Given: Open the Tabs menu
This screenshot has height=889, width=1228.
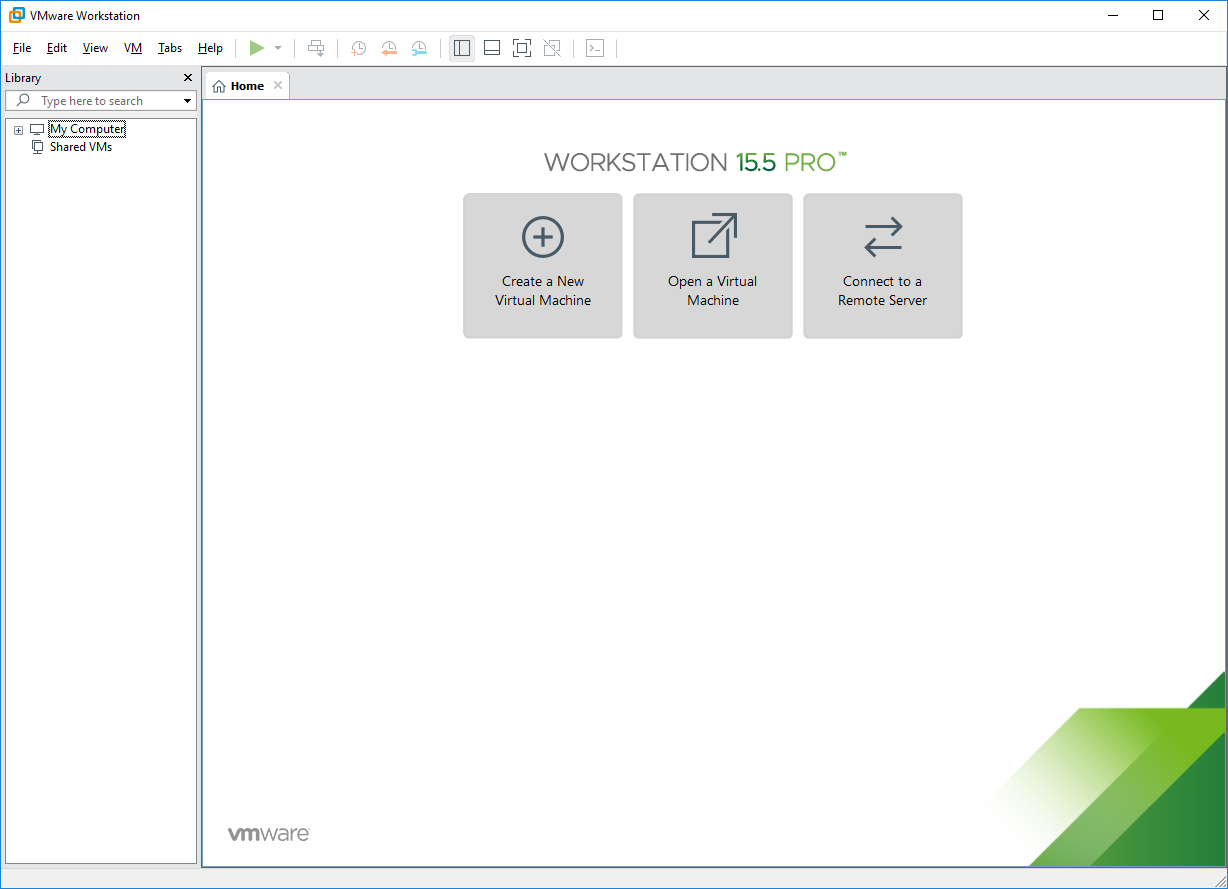Looking at the screenshot, I should [170, 48].
